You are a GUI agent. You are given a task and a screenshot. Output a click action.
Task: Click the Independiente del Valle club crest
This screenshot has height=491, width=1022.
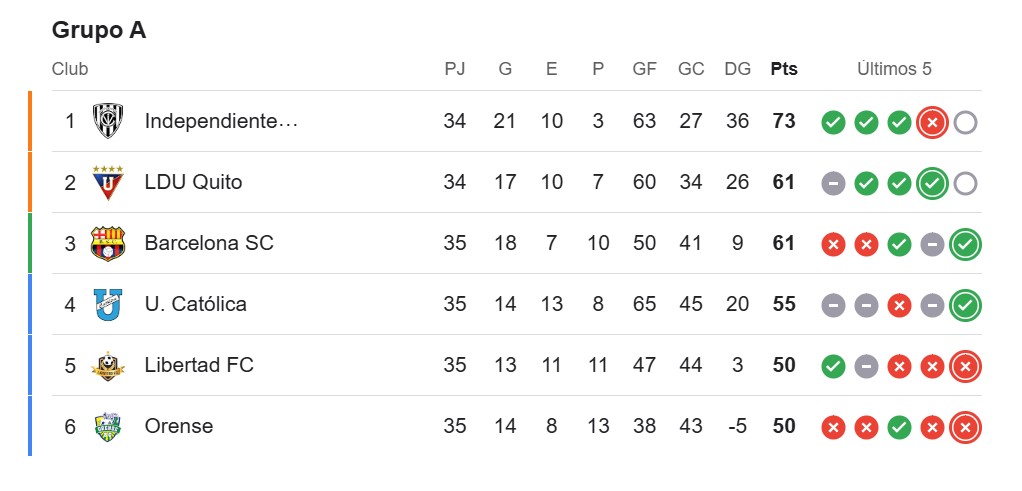click(x=107, y=122)
